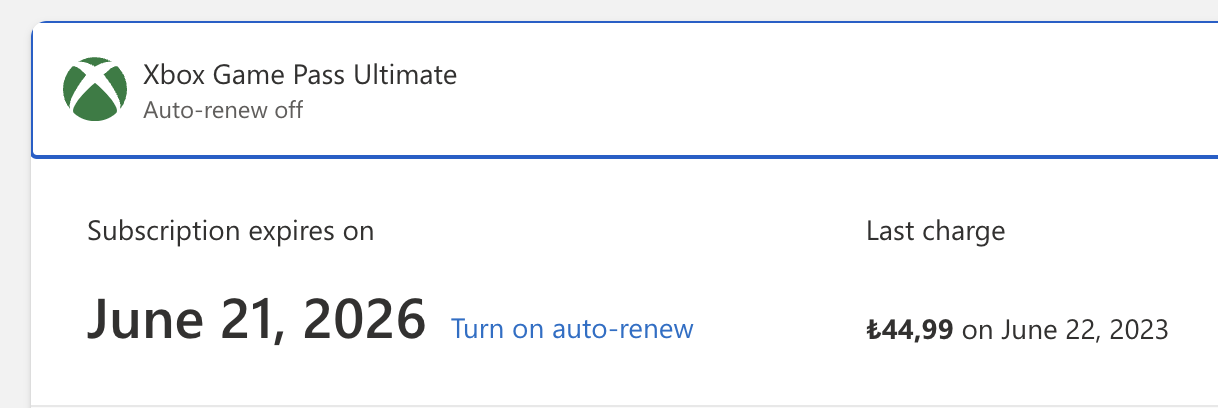Select the Auto-renew off status text

223,109
